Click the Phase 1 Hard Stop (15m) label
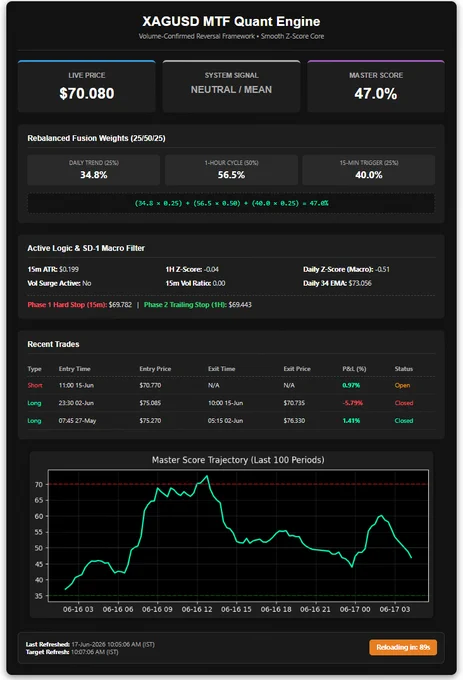The width and height of the screenshot is (463, 680). (67, 304)
